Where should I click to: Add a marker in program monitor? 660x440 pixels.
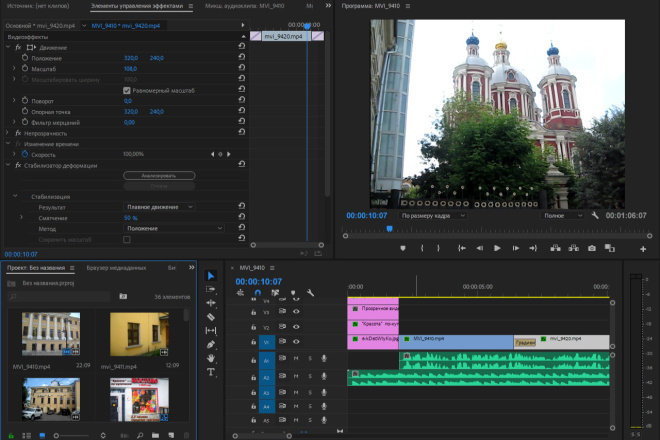click(x=403, y=248)
